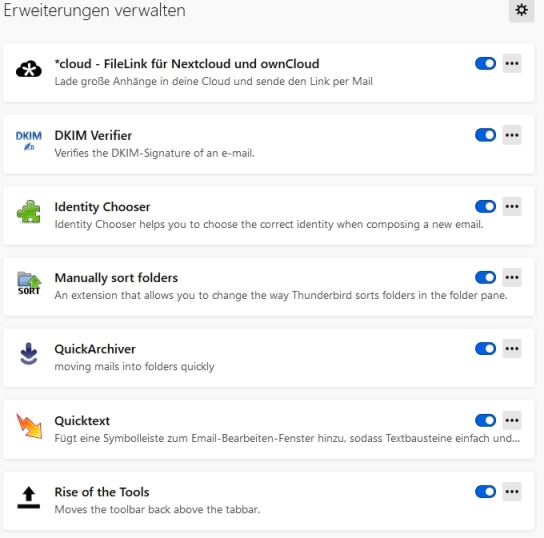
Task: Open details for Manually sort folders title
Action: 116,278
